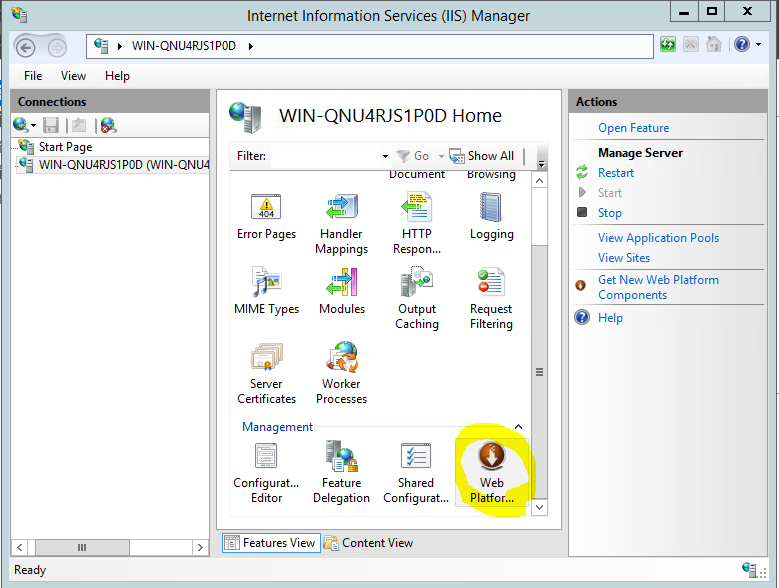The image size is (779, 588).
Task: Open the File menu
Action: tap(33, 76)
